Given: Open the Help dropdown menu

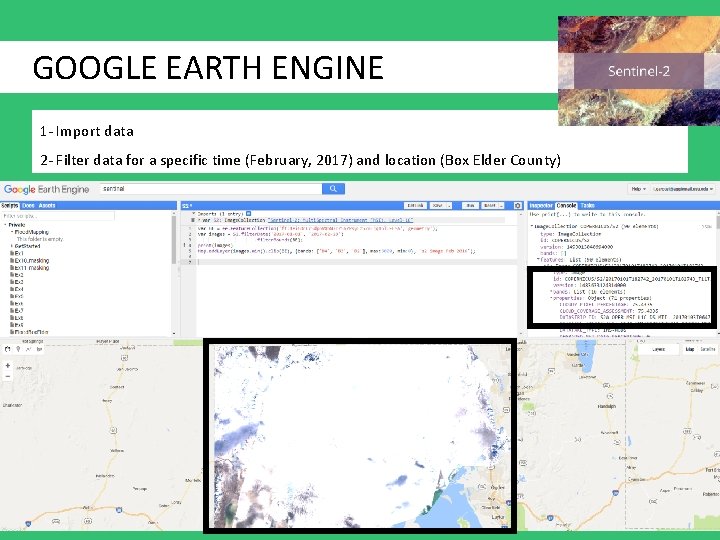Looking at the screenshot, I should pyautogui.click(x=638, y=189).
